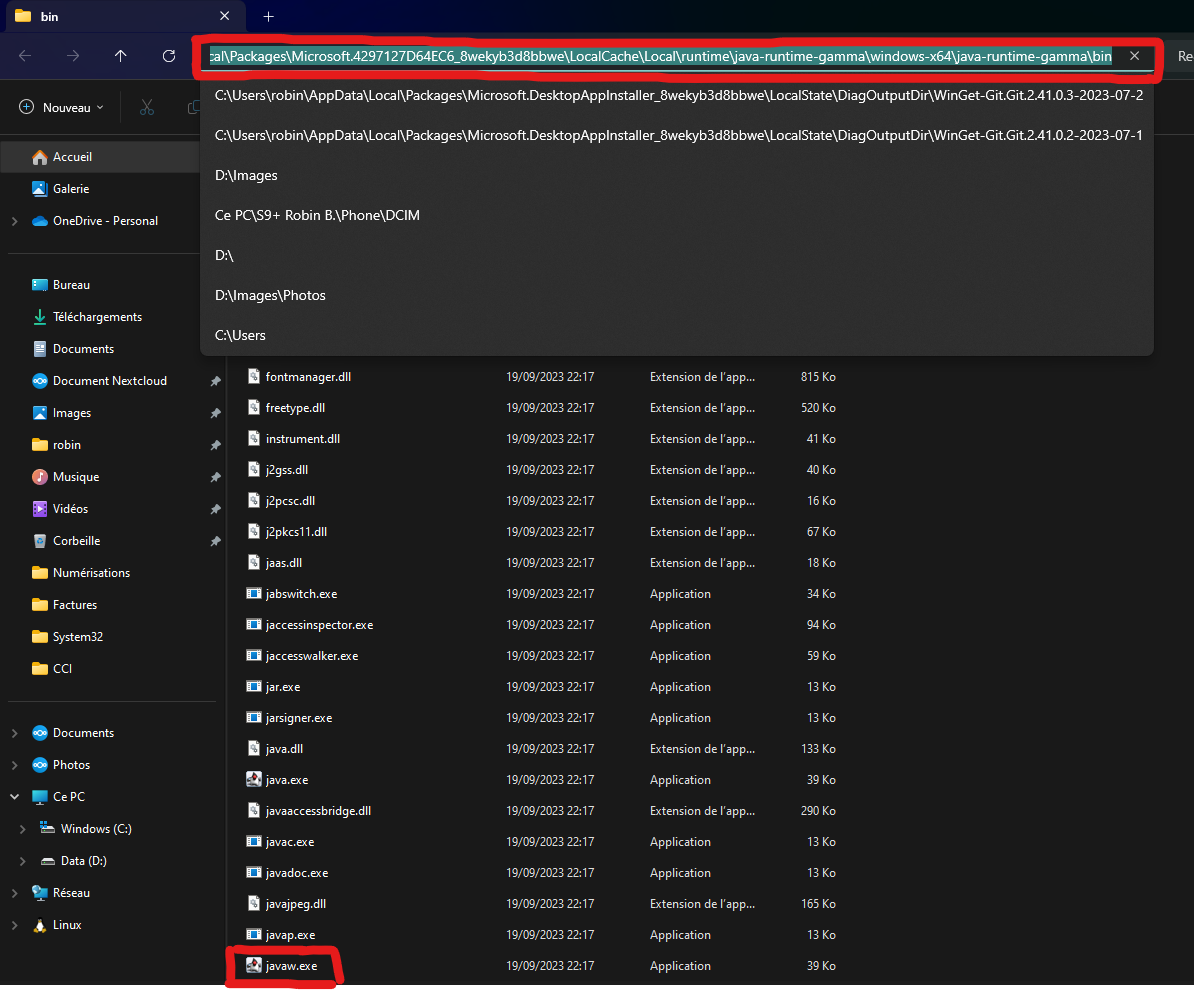Select Data (D:) in the sidebar
The image size is (1194, 990).
83,861
